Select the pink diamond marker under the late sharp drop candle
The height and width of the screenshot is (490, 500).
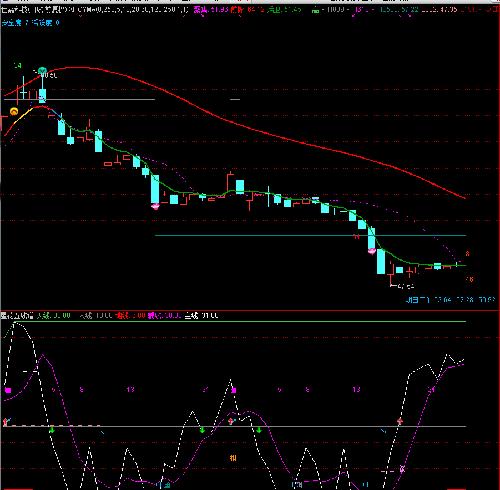[372, 251]
